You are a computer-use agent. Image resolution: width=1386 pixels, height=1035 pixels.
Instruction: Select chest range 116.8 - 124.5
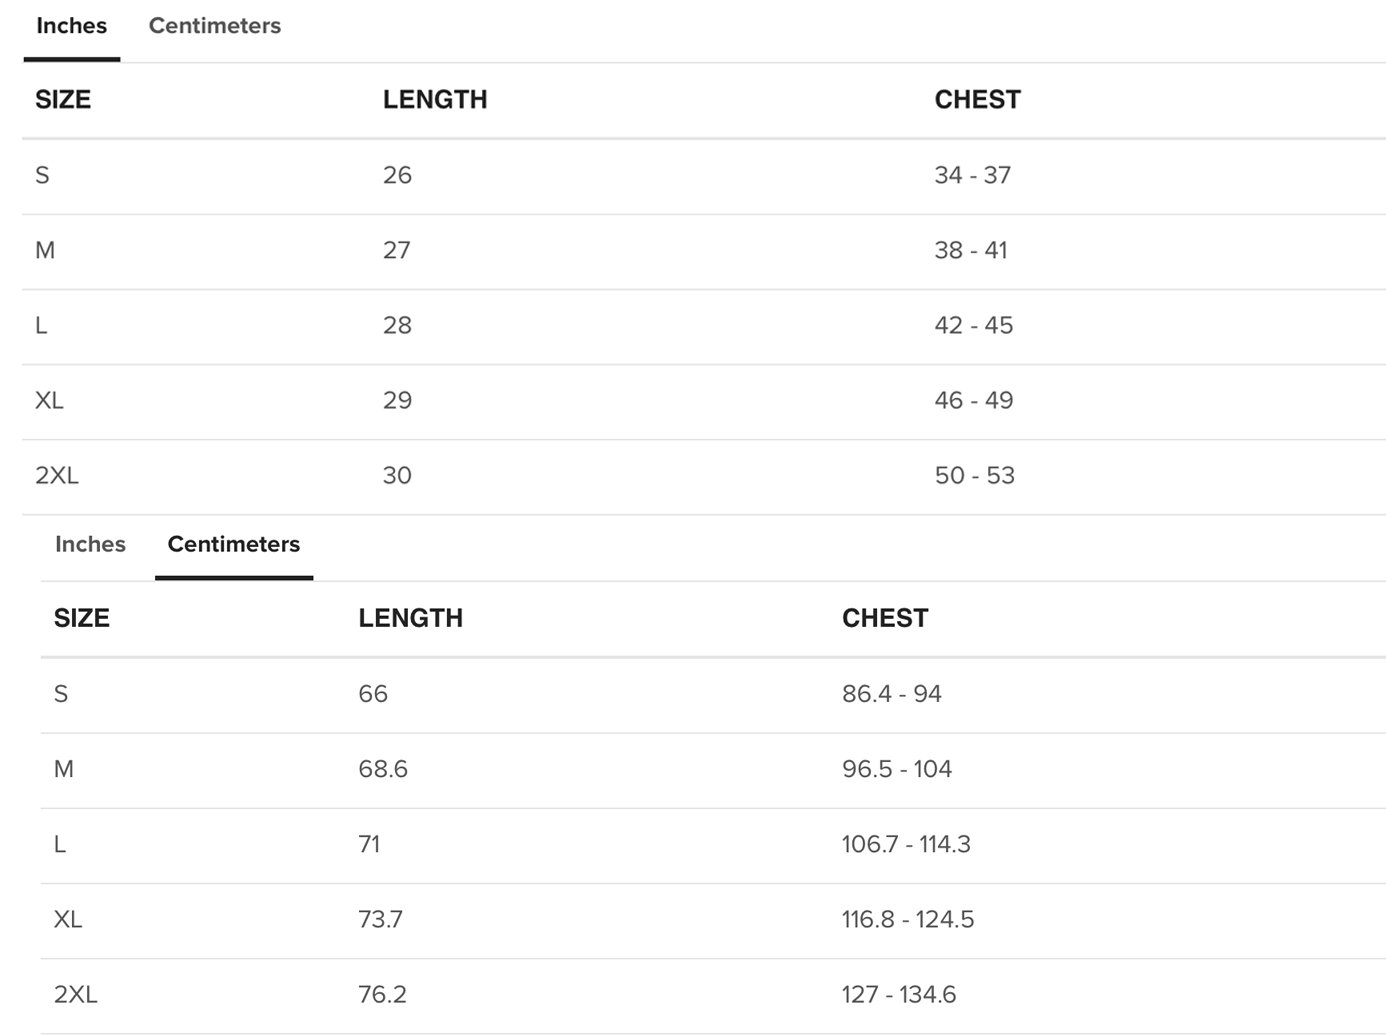[x=907, y=919]
